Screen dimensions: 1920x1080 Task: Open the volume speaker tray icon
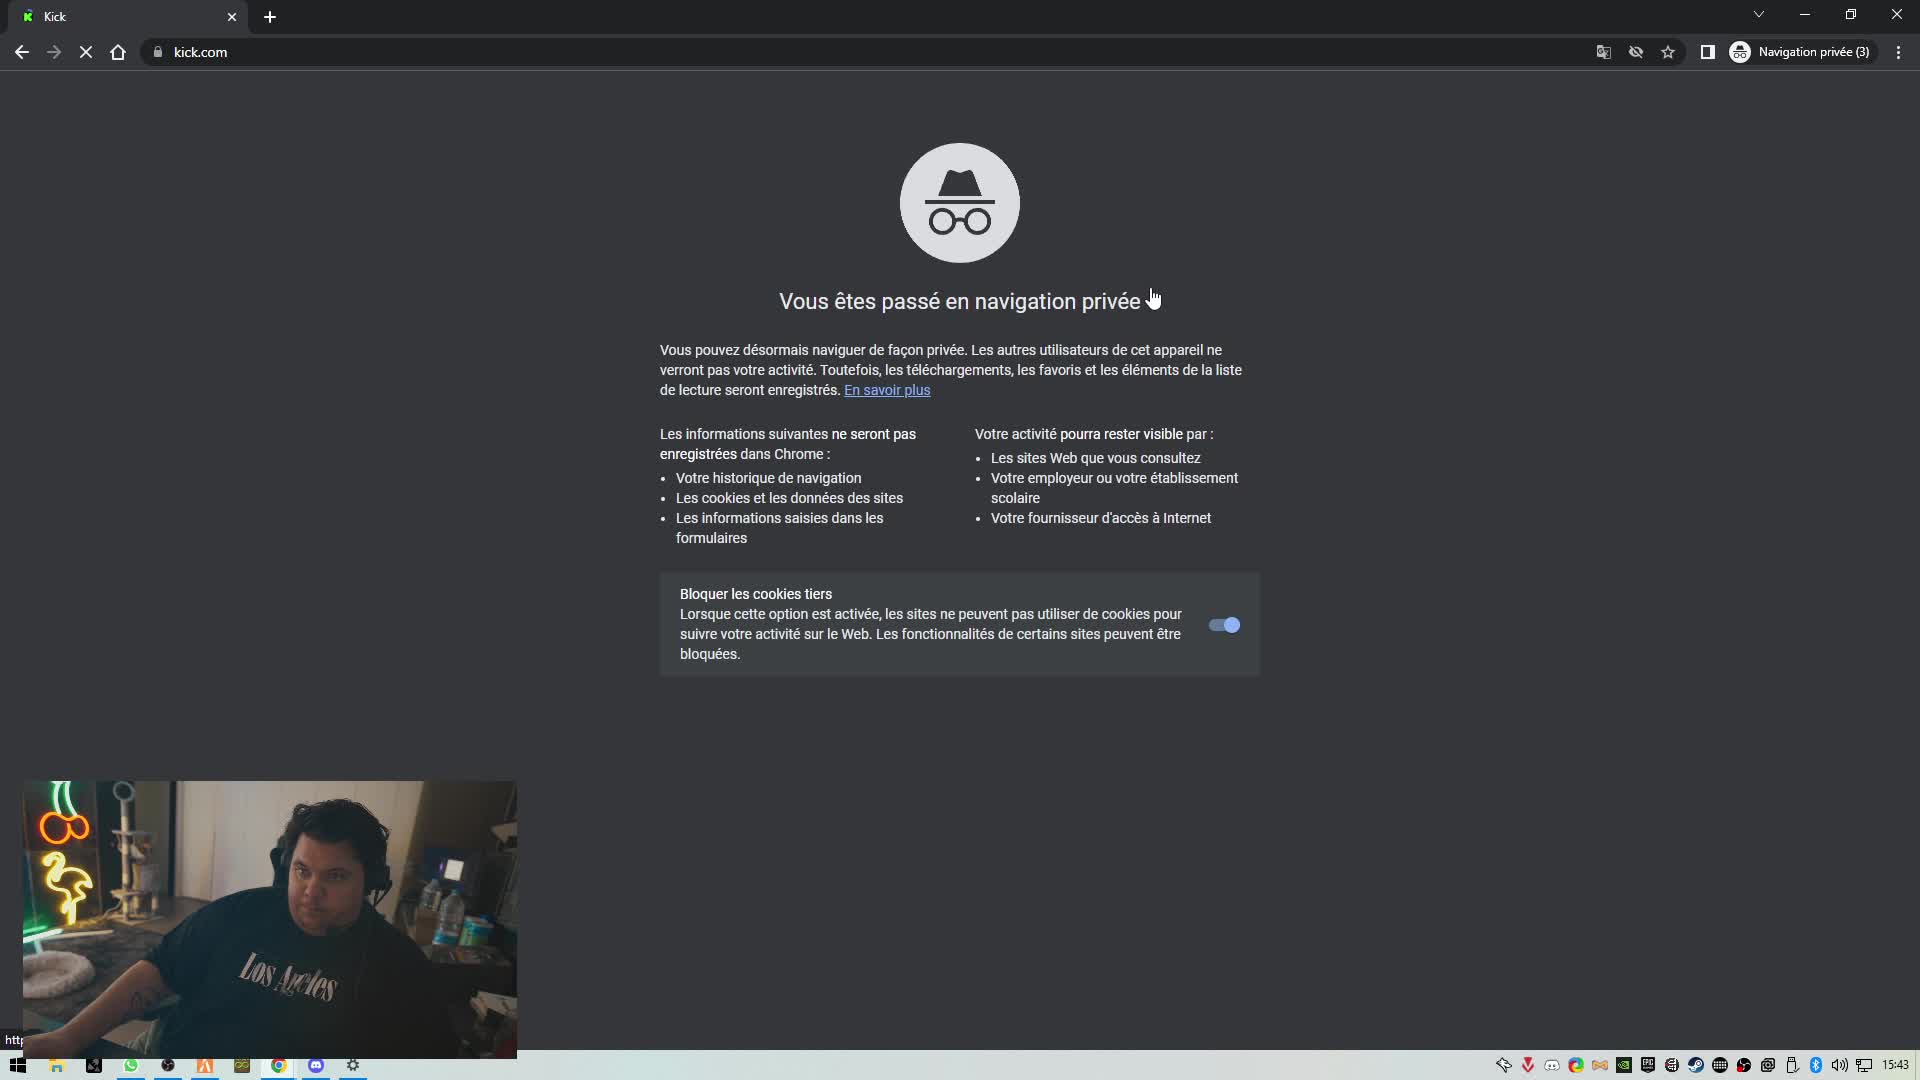1840,1065
